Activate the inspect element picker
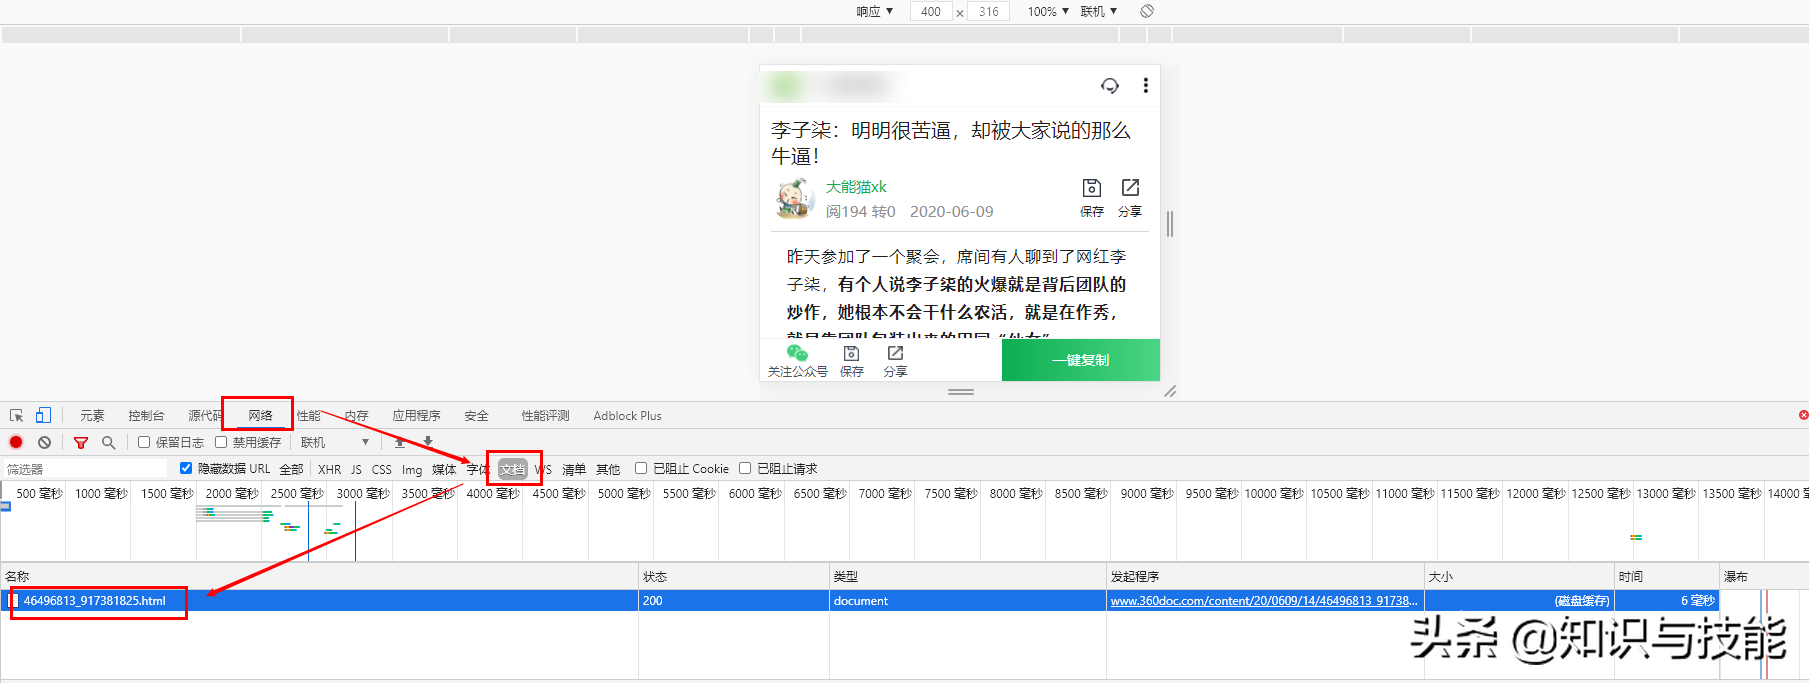The height and width of the screenshot is (683, 1809). click(16, 415)
